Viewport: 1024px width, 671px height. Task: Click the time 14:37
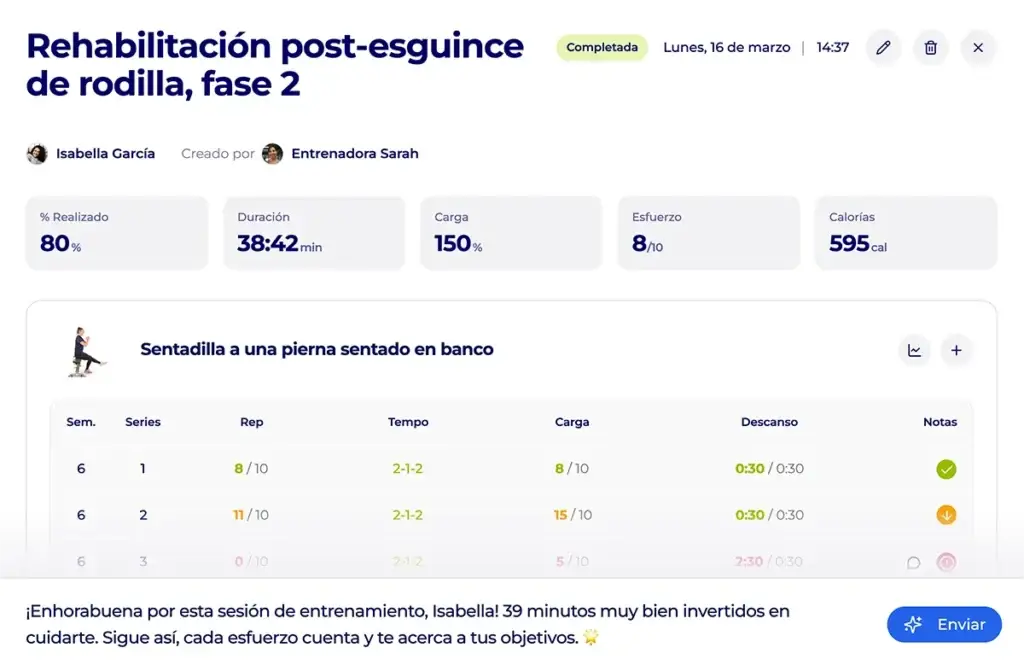pyautogui.click(x=833, y=48)
